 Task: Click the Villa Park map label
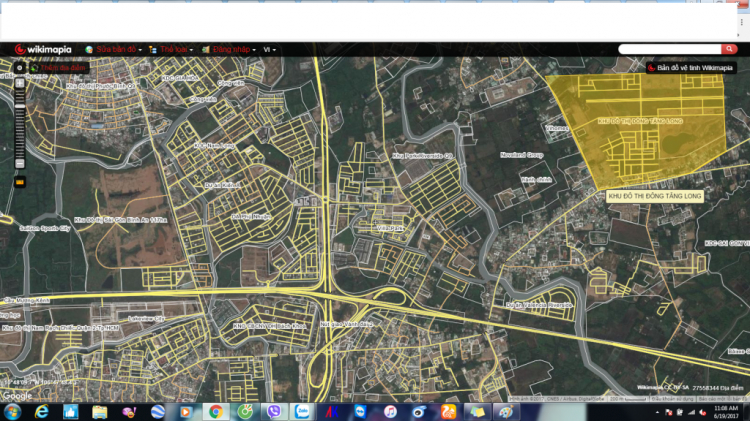click(x=390, y=229)
